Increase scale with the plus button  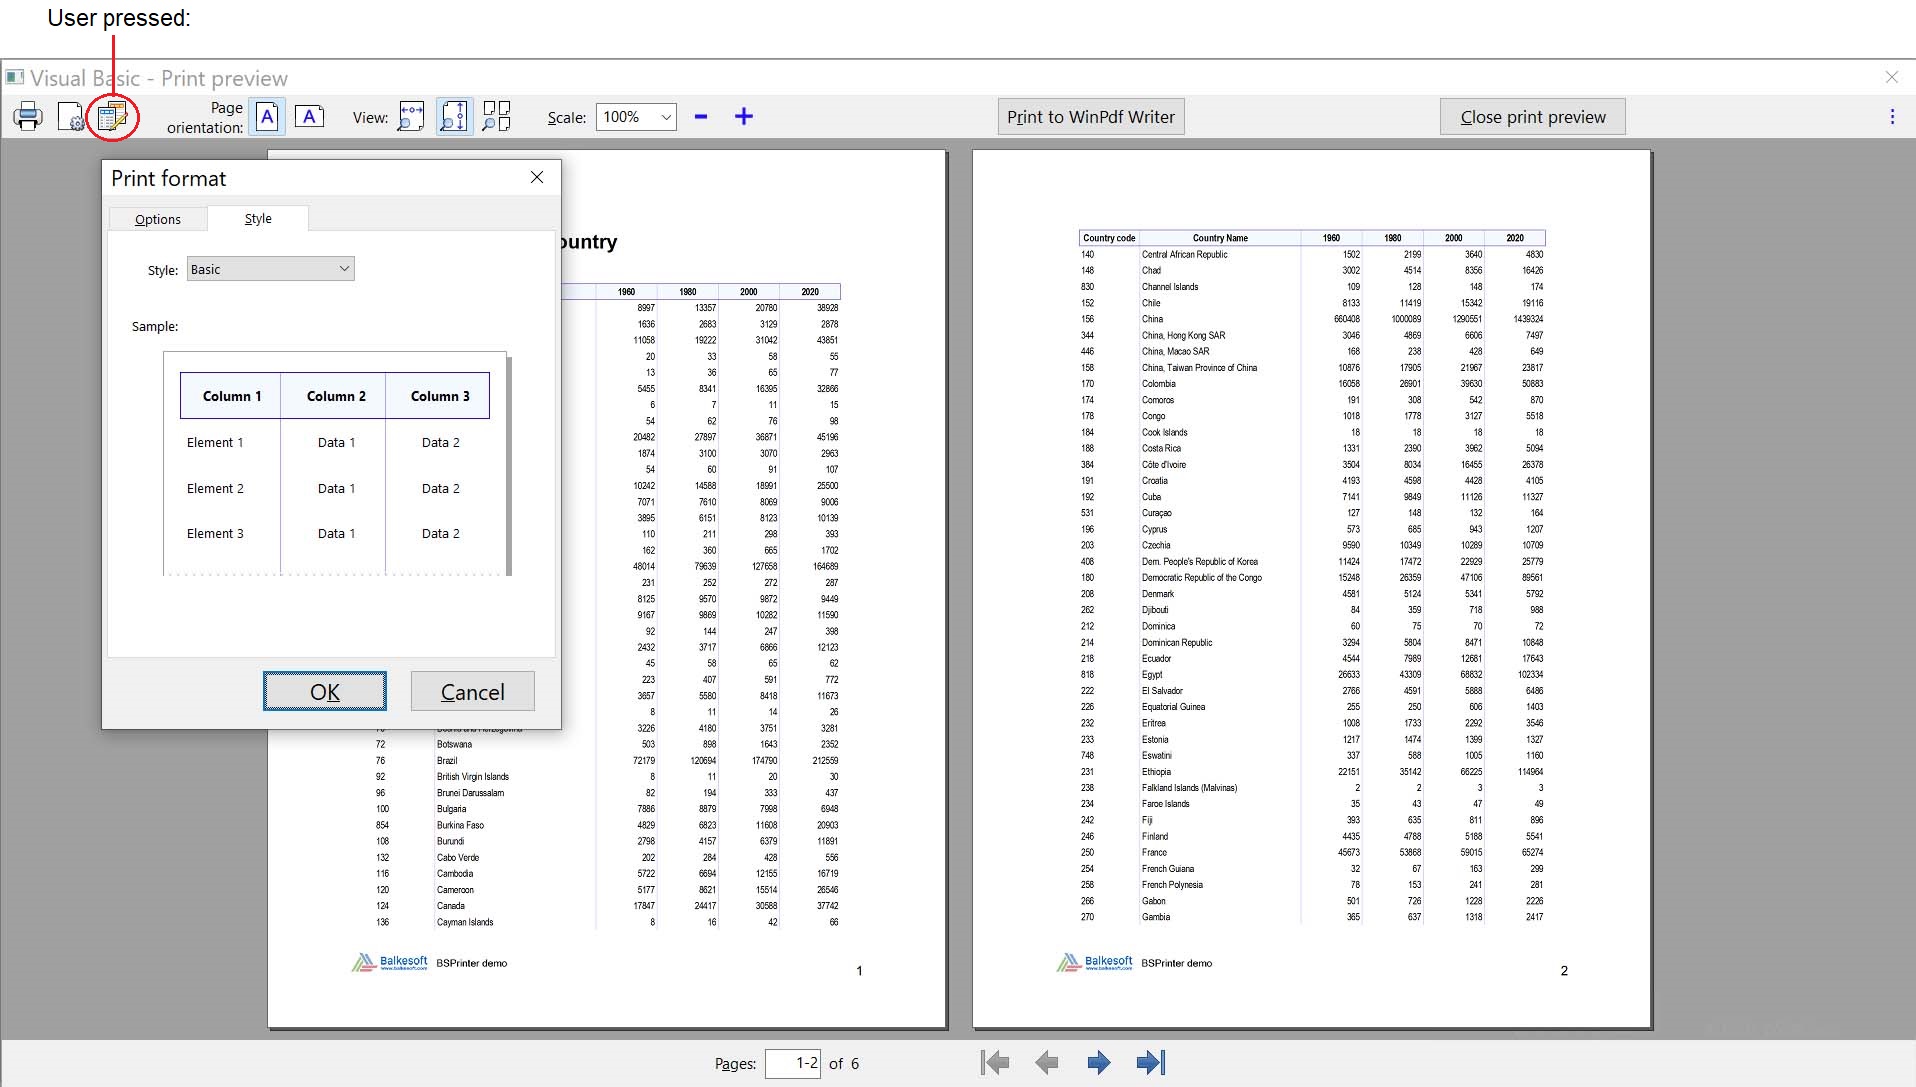tap(744, 117)
